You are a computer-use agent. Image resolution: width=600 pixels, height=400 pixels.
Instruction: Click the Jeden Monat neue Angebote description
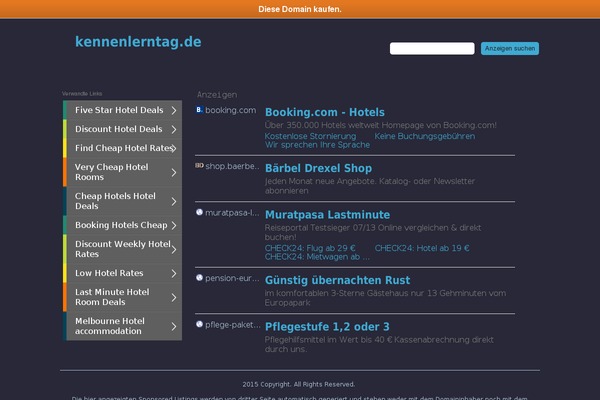pos(370,186)
